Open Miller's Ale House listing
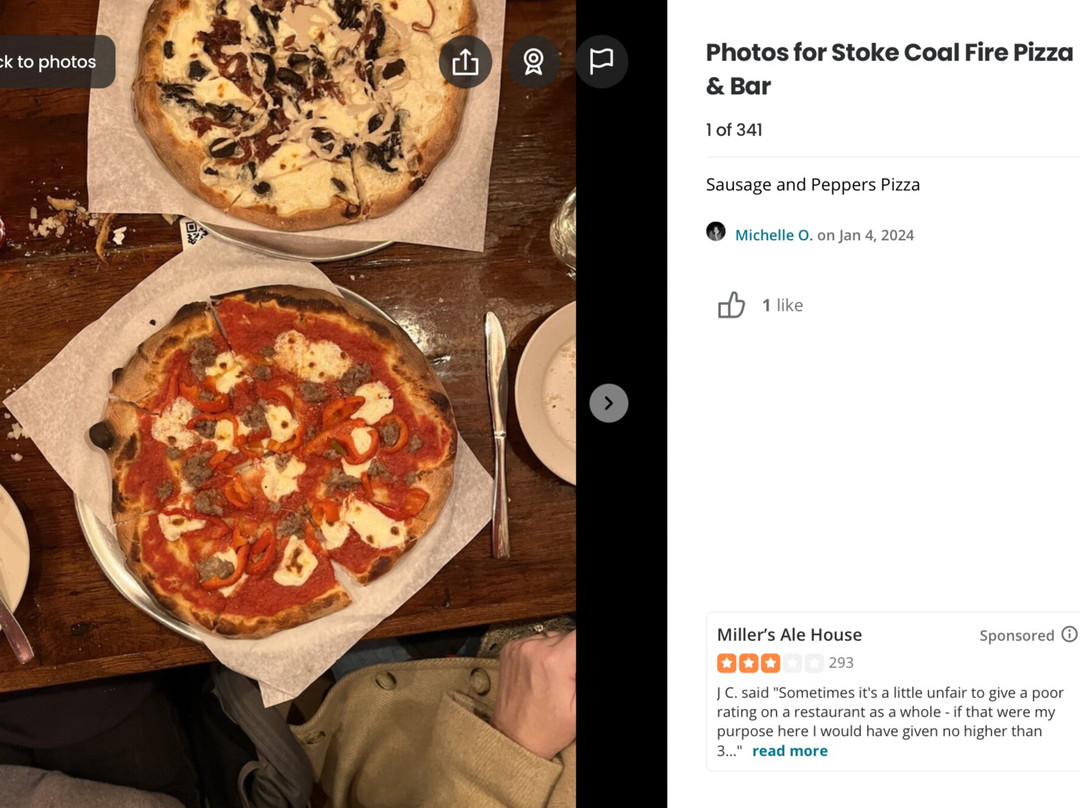Screen dimensions: 1080x808 pos(789,635)
